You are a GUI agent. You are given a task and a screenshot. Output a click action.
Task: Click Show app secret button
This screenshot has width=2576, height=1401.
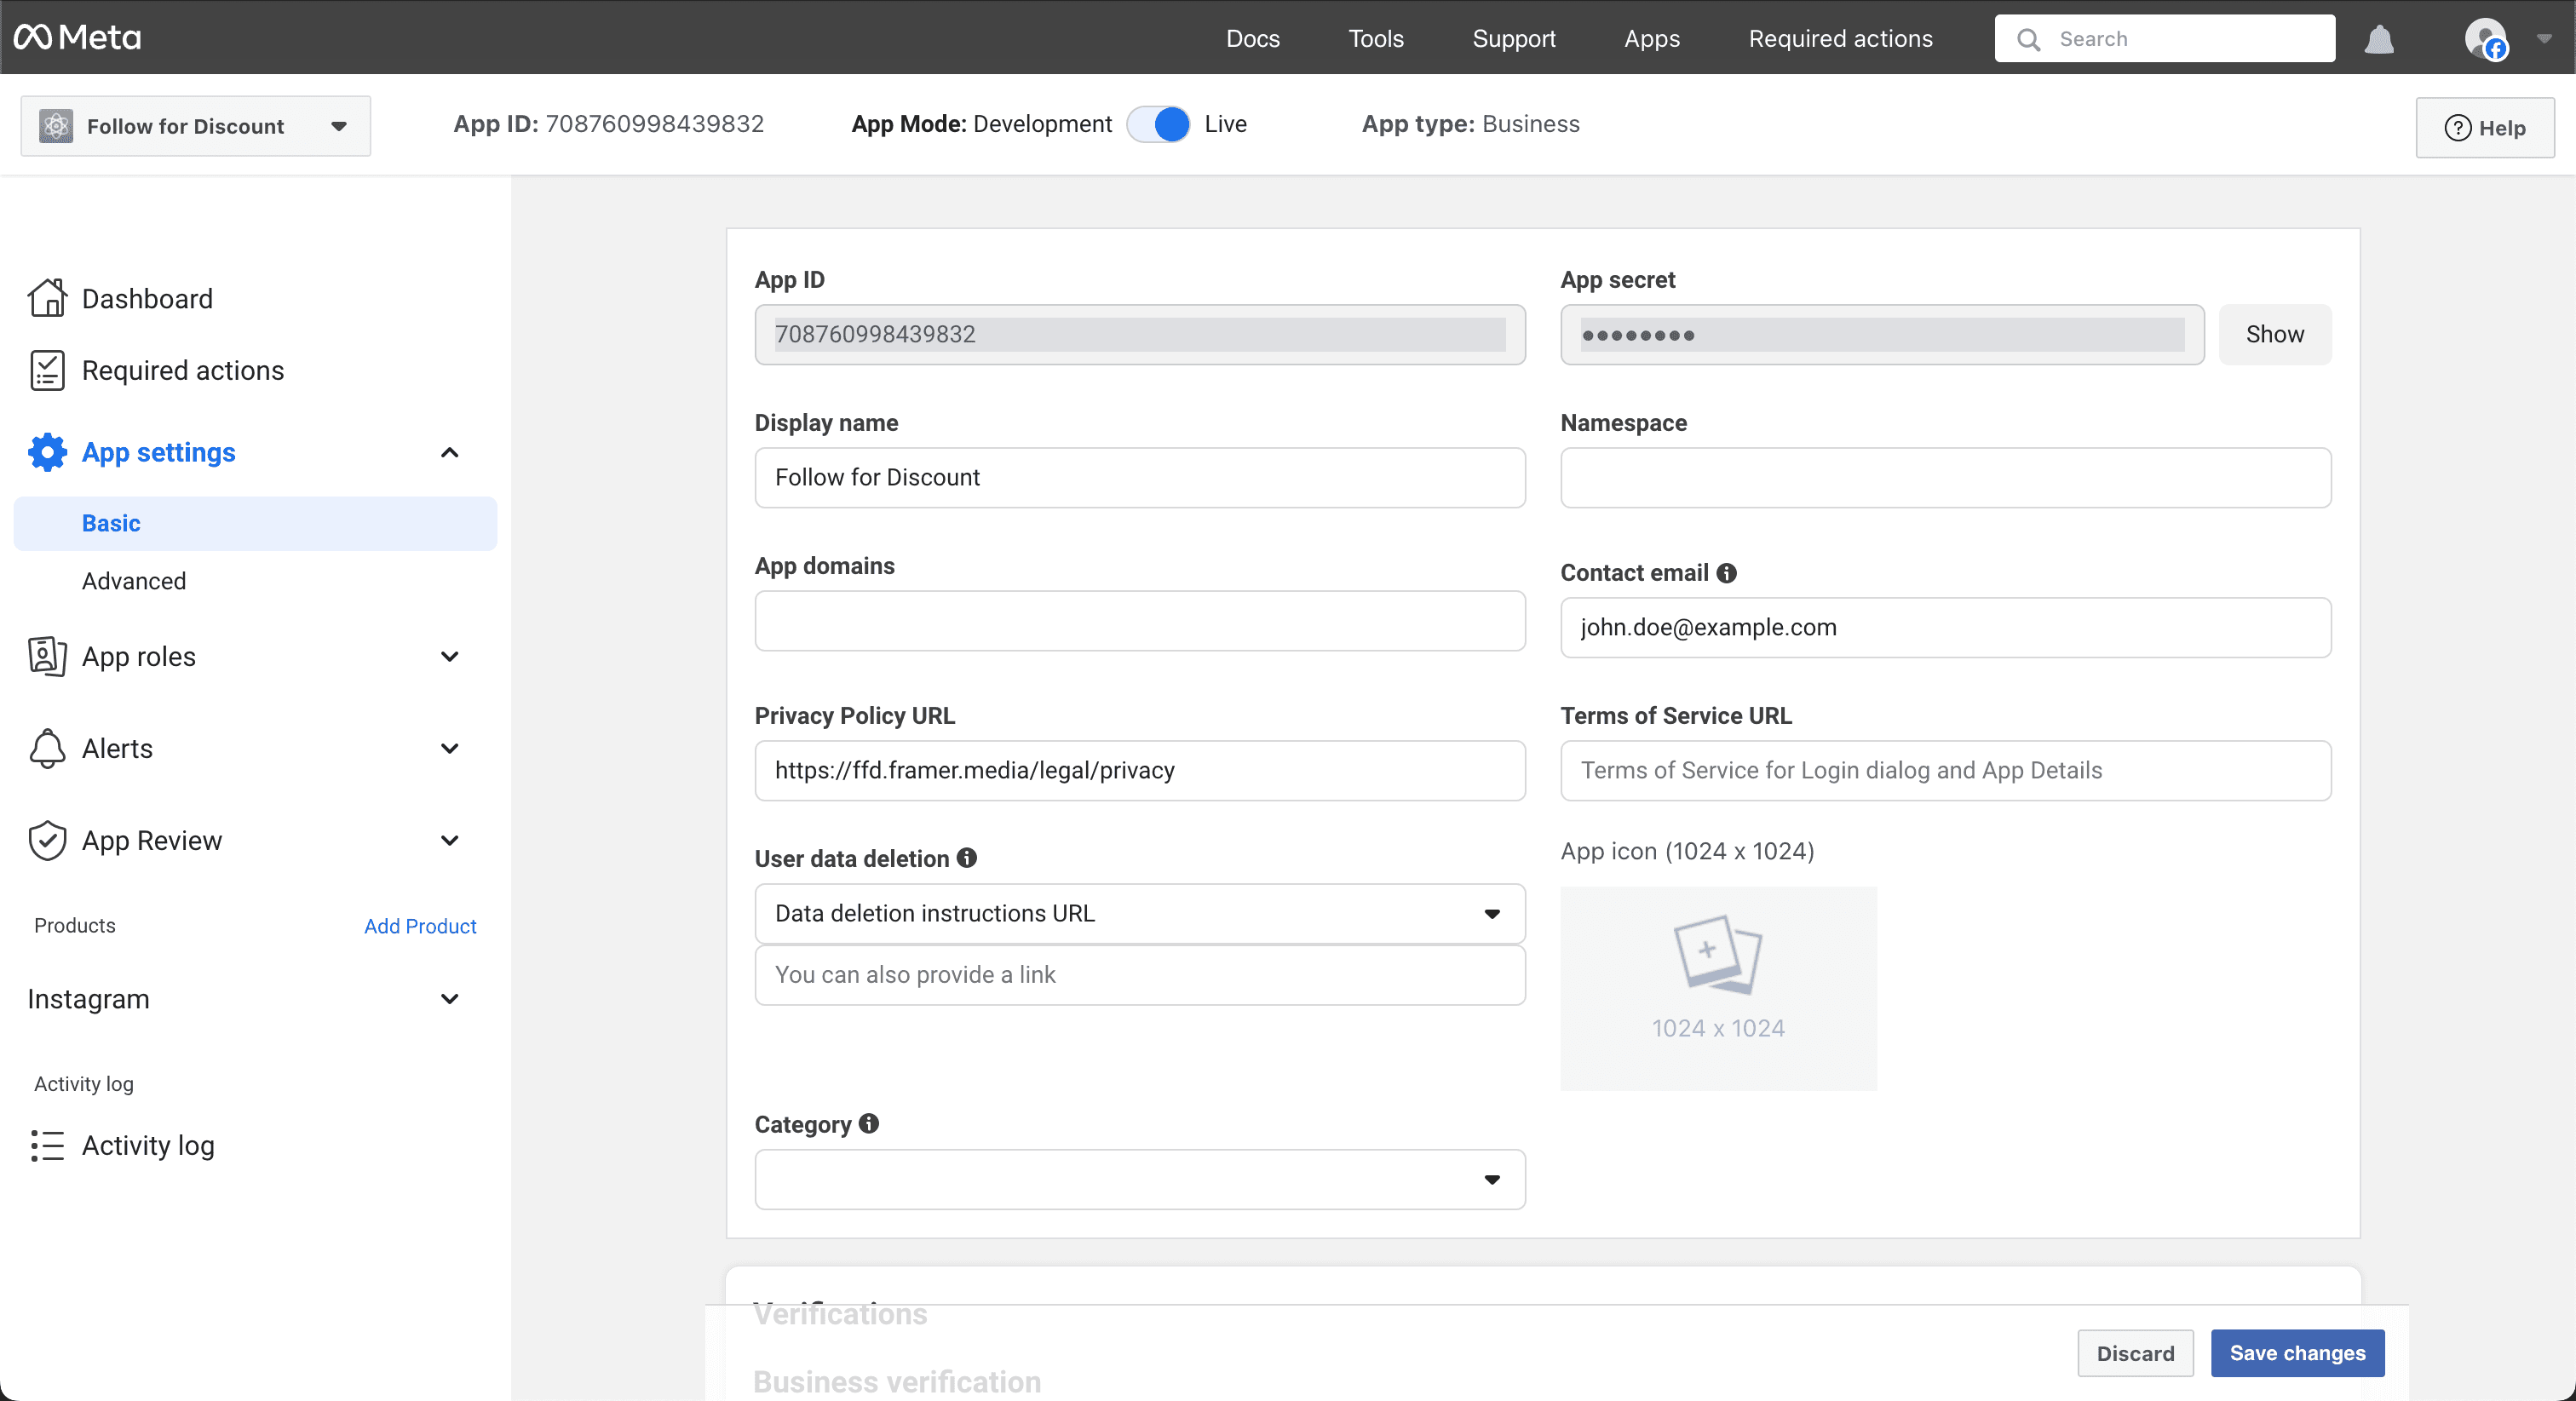(2275, 334)
